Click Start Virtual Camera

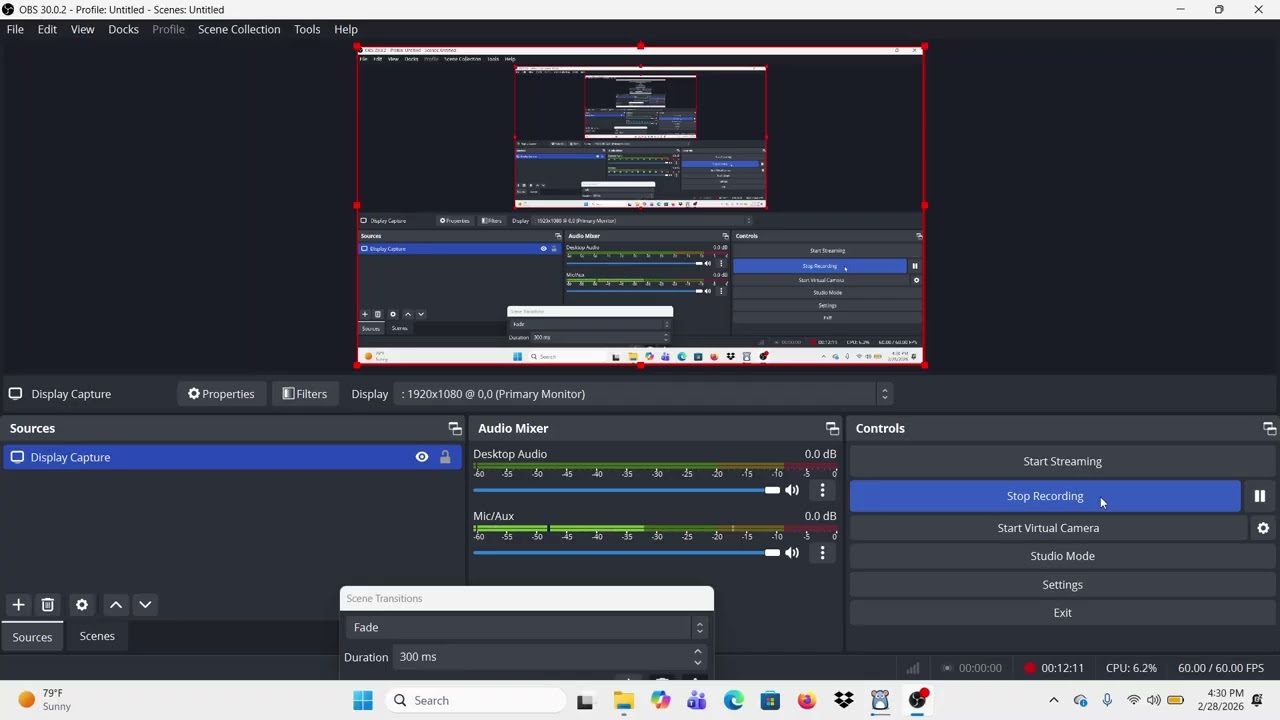click(x=1048, y=528)
